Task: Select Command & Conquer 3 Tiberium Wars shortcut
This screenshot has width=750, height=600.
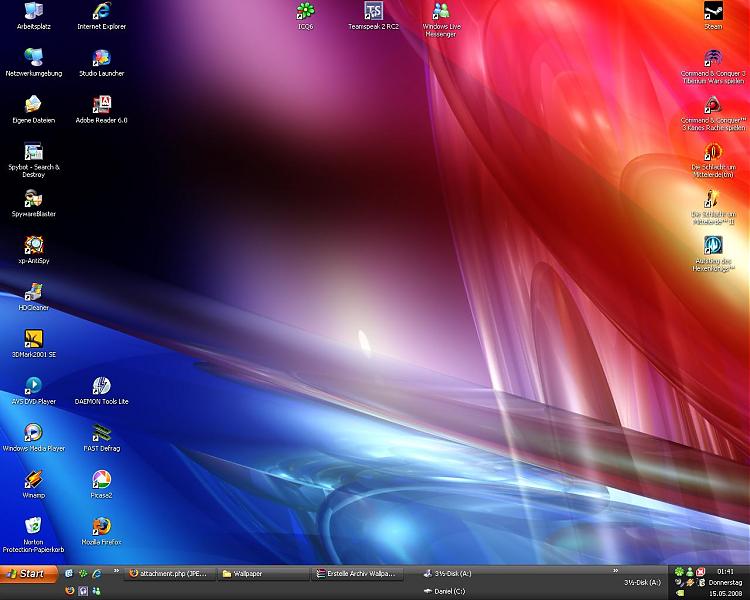Action: (x=713, y=59)
